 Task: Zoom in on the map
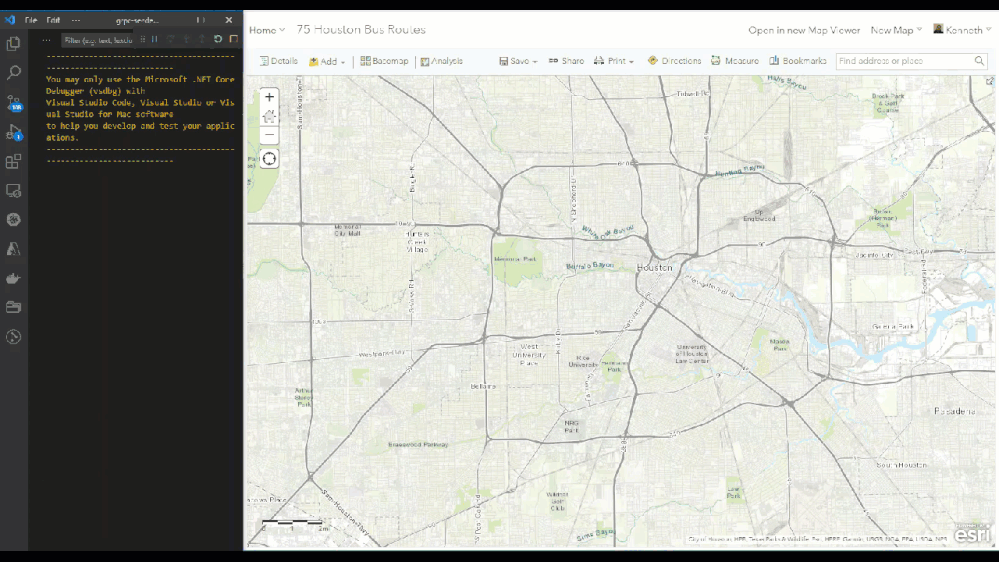coord(269,97)
